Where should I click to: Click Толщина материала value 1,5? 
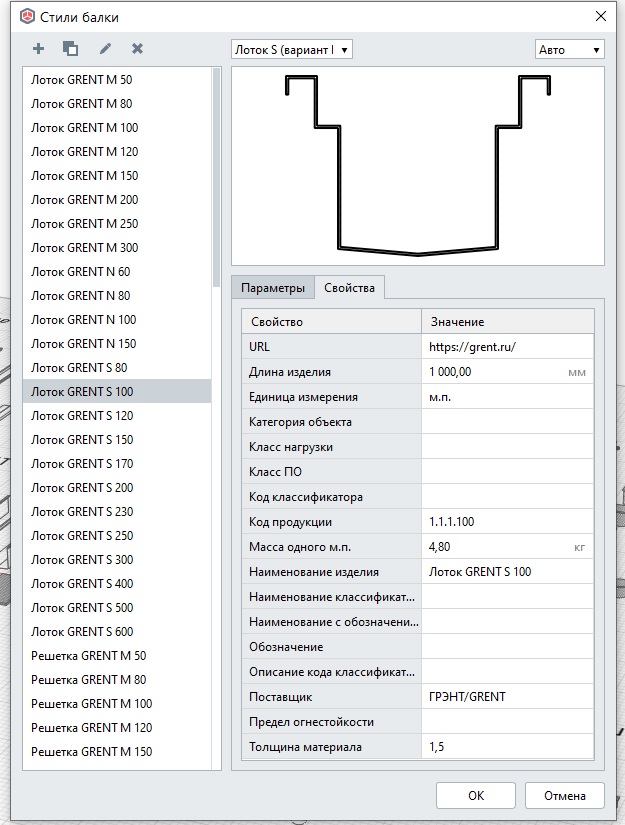[507, 747]
